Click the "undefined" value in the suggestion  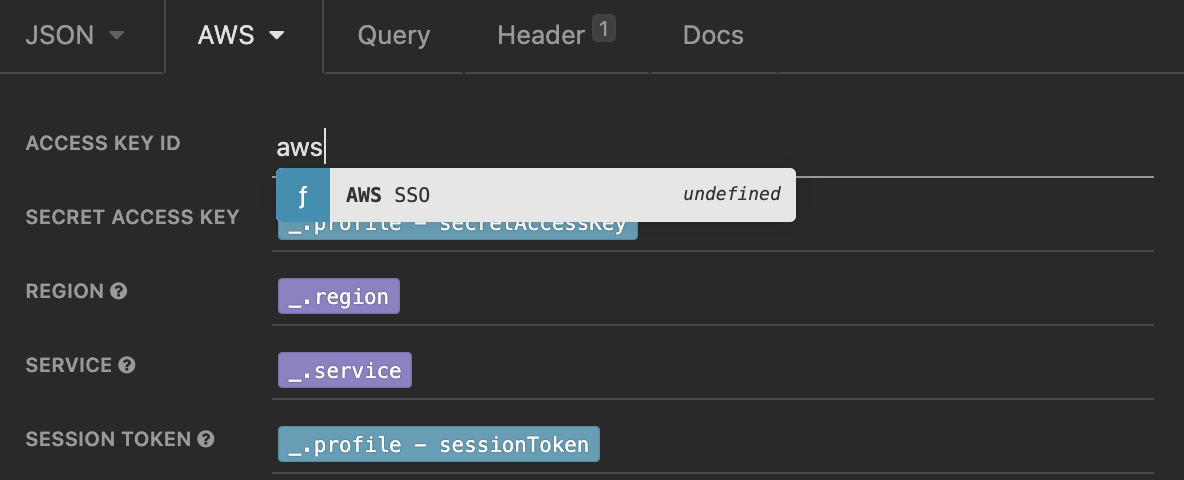tap(731, 194)
